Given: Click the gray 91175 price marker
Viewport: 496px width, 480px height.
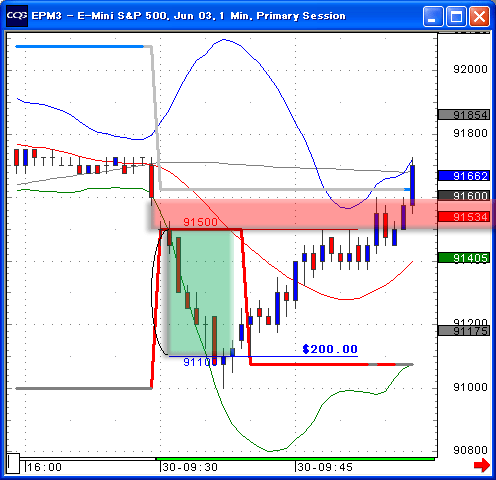Looking at the screenshot, I should tap(464, 331).
